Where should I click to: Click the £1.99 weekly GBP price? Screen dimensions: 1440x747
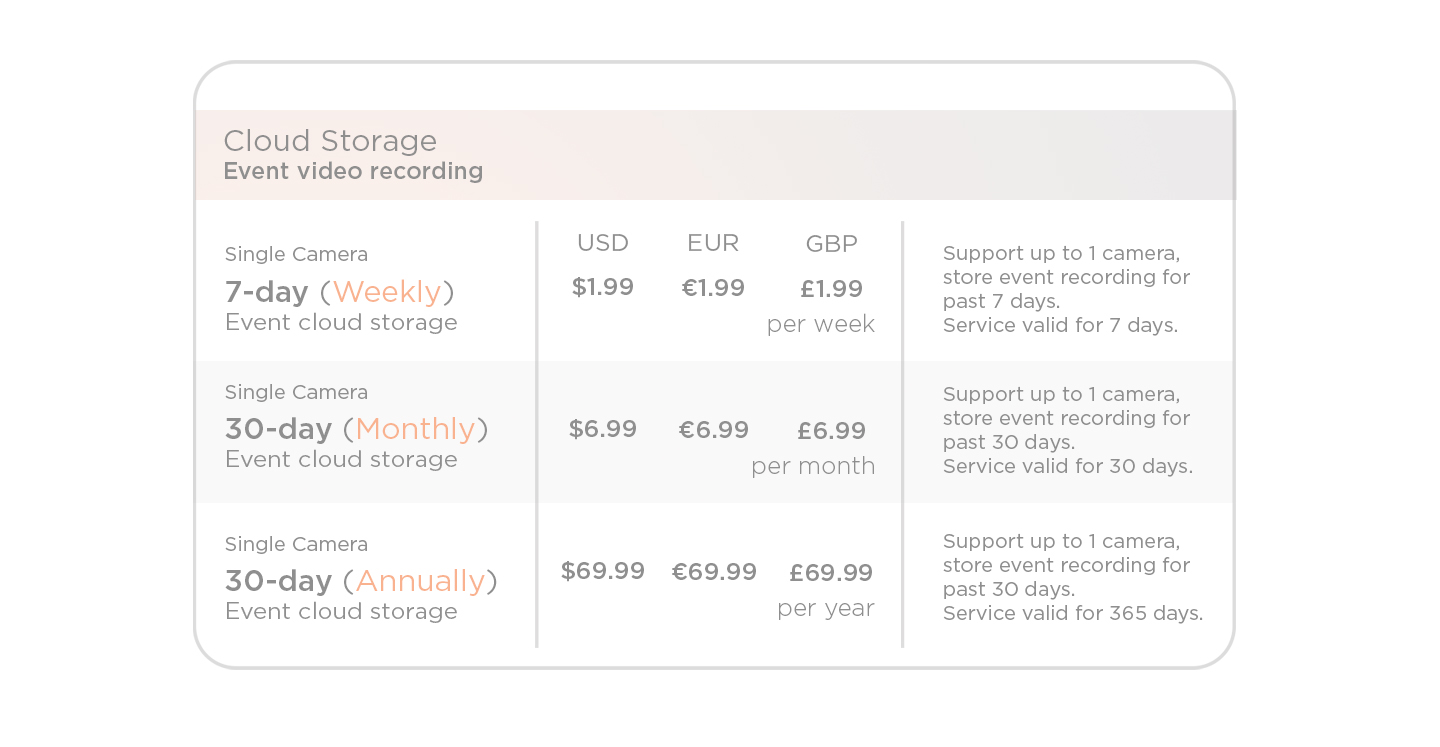(x=831, y=289)
